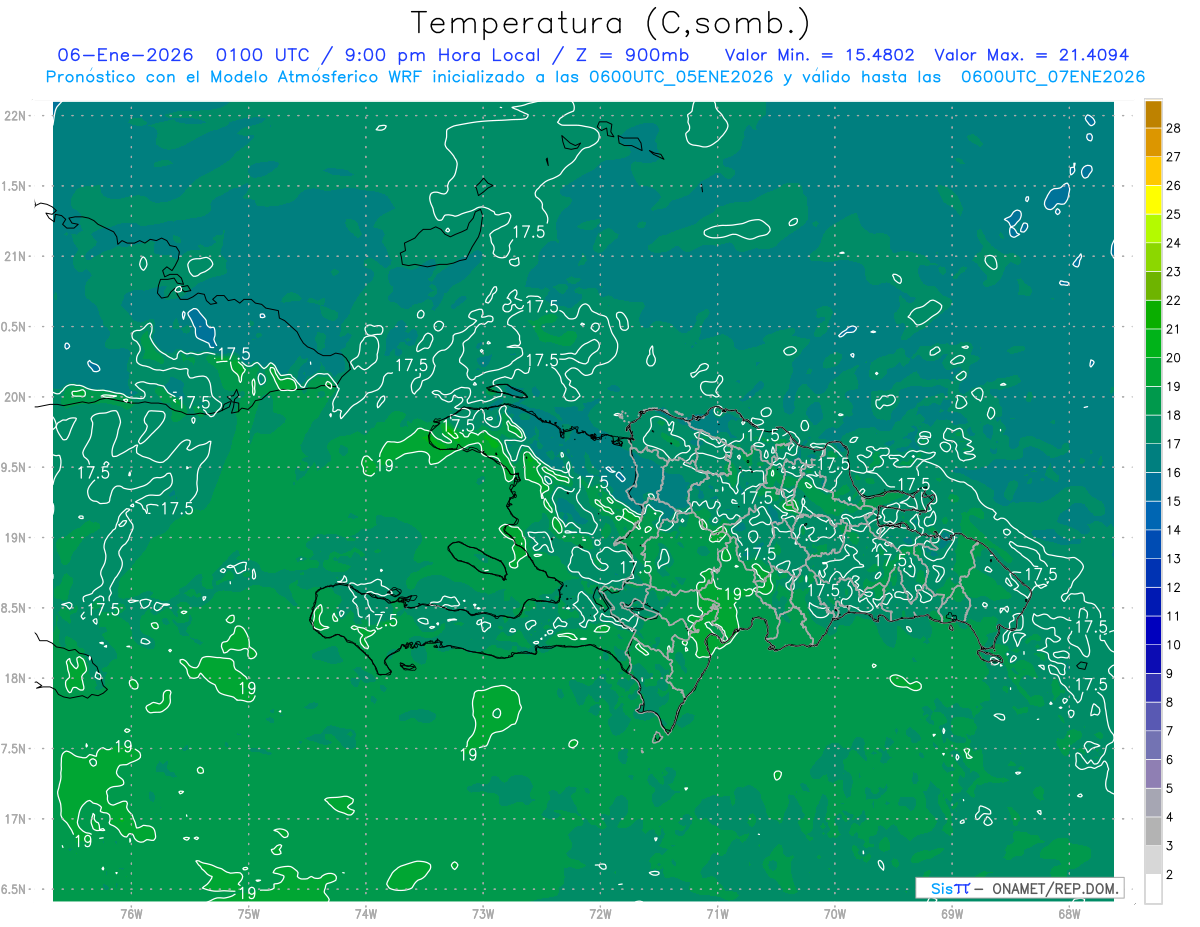The width and height of the screenshot is (1200, 927).
Task: Click the dark blue swatch between 10 and 11
Action: point(1153,631)
